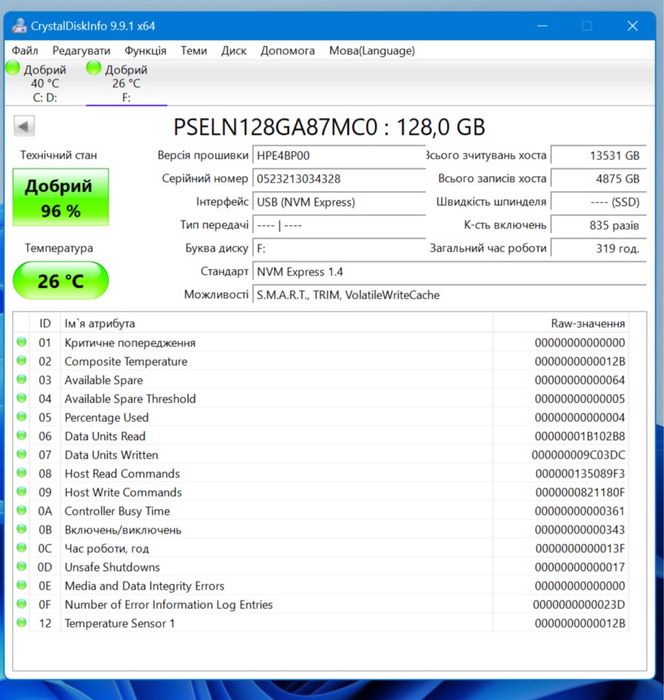
Task: Click the interface field USB (NVM Express)
Action: (339, 202)
